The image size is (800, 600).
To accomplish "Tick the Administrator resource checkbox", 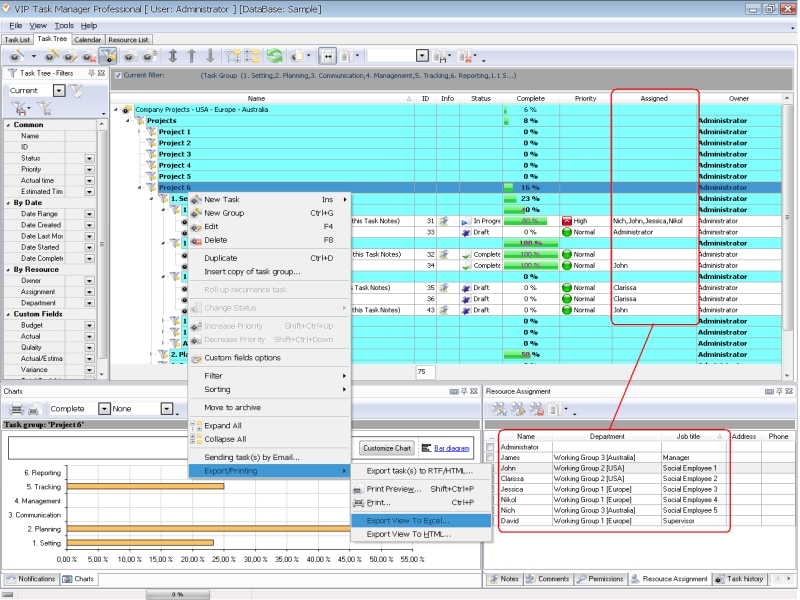I will click(490, 447).
